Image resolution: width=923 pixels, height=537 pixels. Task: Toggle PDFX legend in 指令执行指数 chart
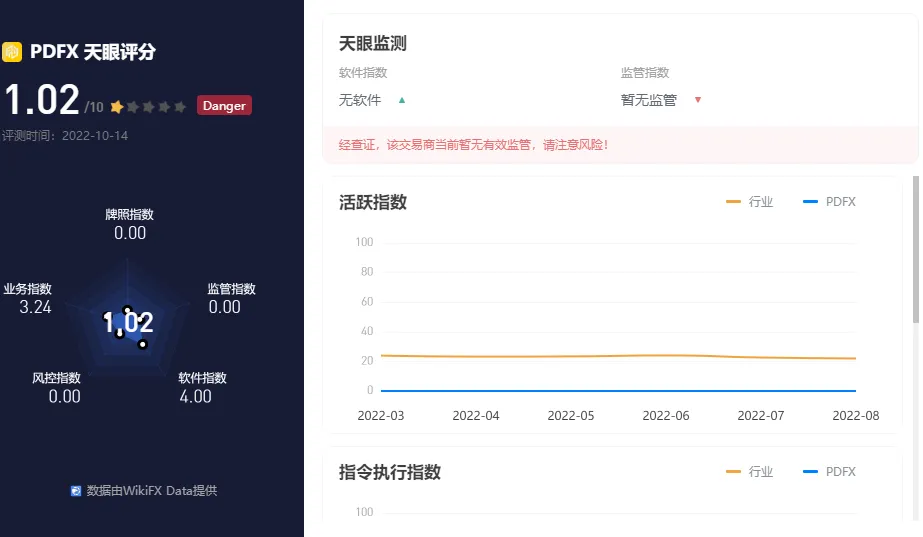click(x=829, y=472)
